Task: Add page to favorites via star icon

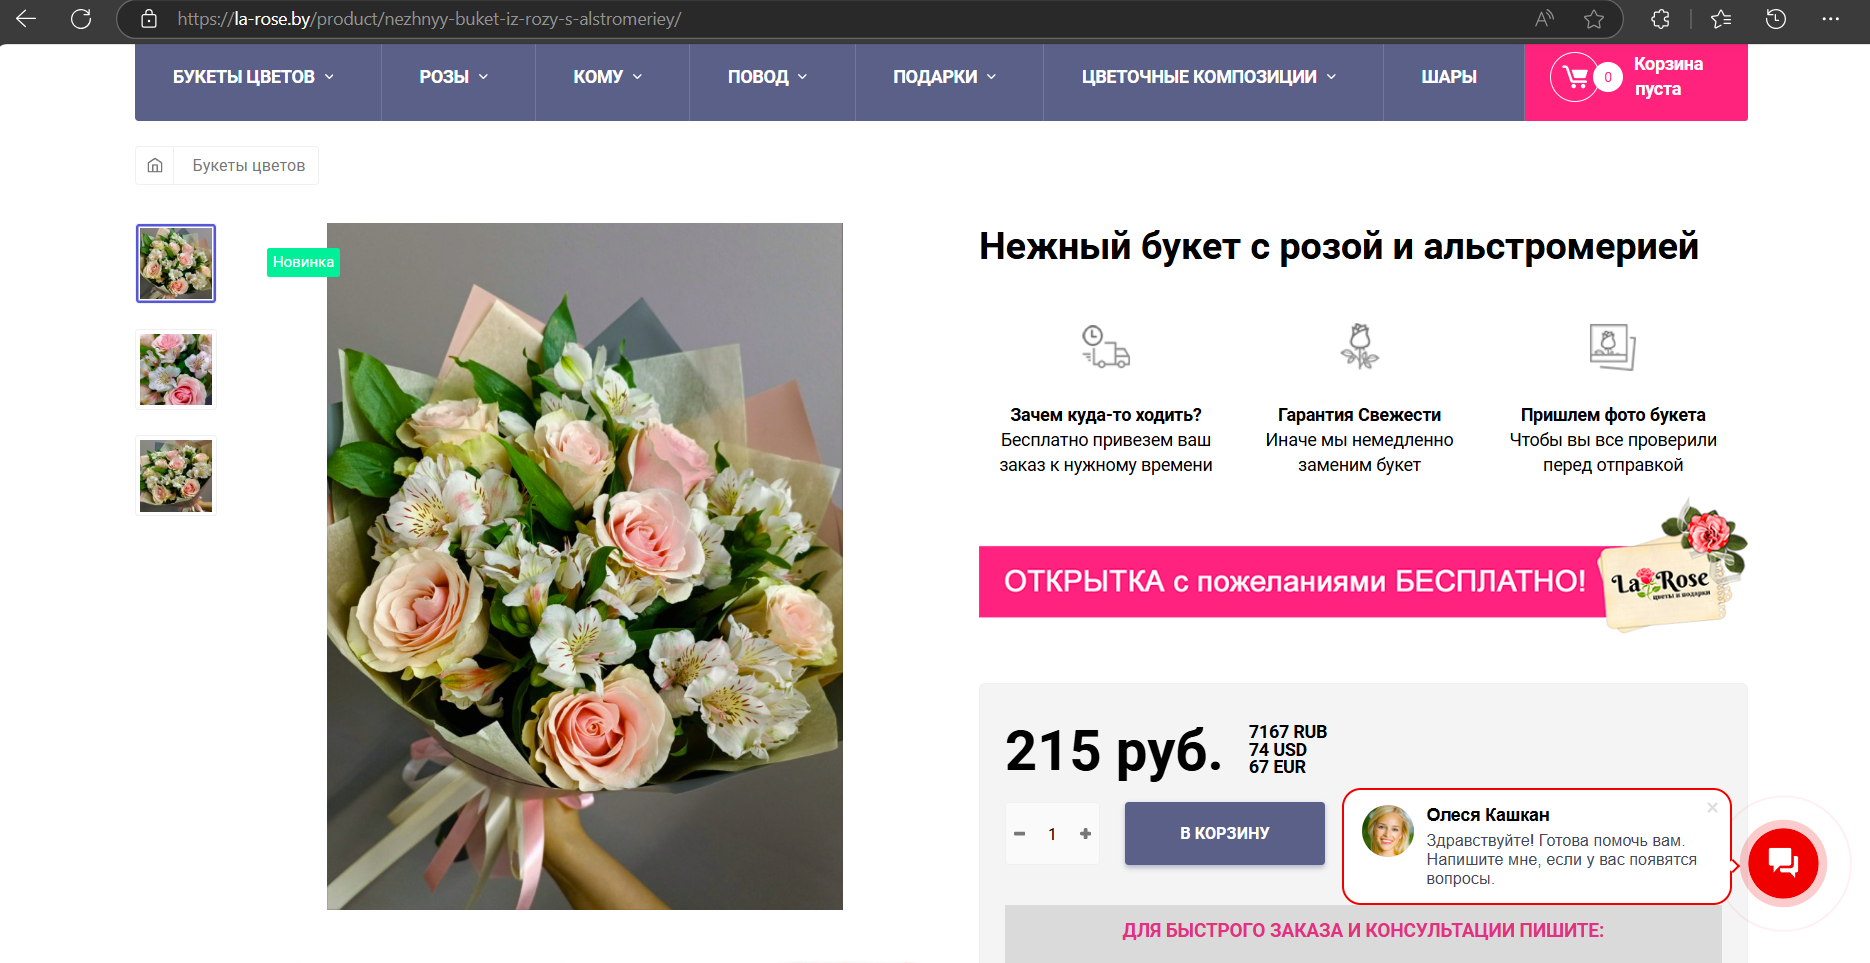Action: (x=1592, y=19)
